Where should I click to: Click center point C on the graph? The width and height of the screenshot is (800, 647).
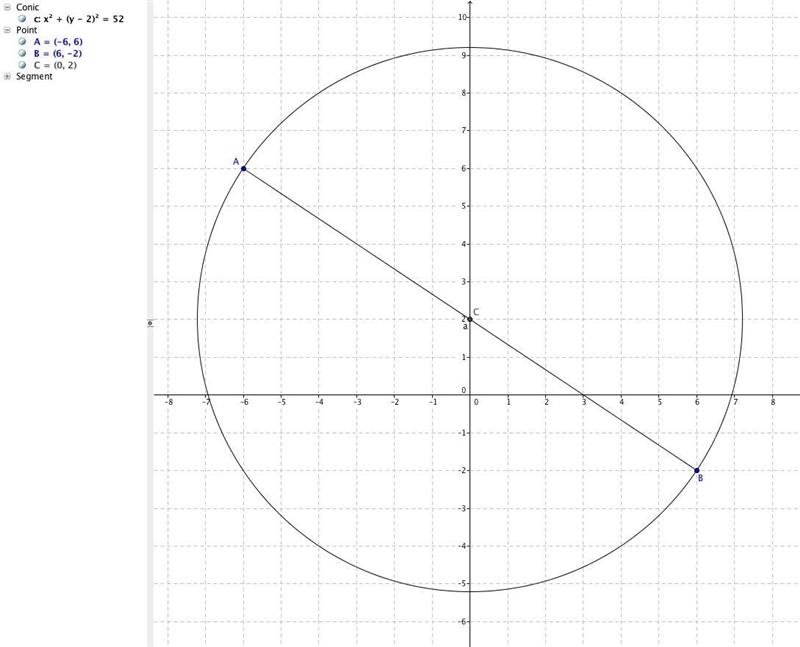(470, 319)
